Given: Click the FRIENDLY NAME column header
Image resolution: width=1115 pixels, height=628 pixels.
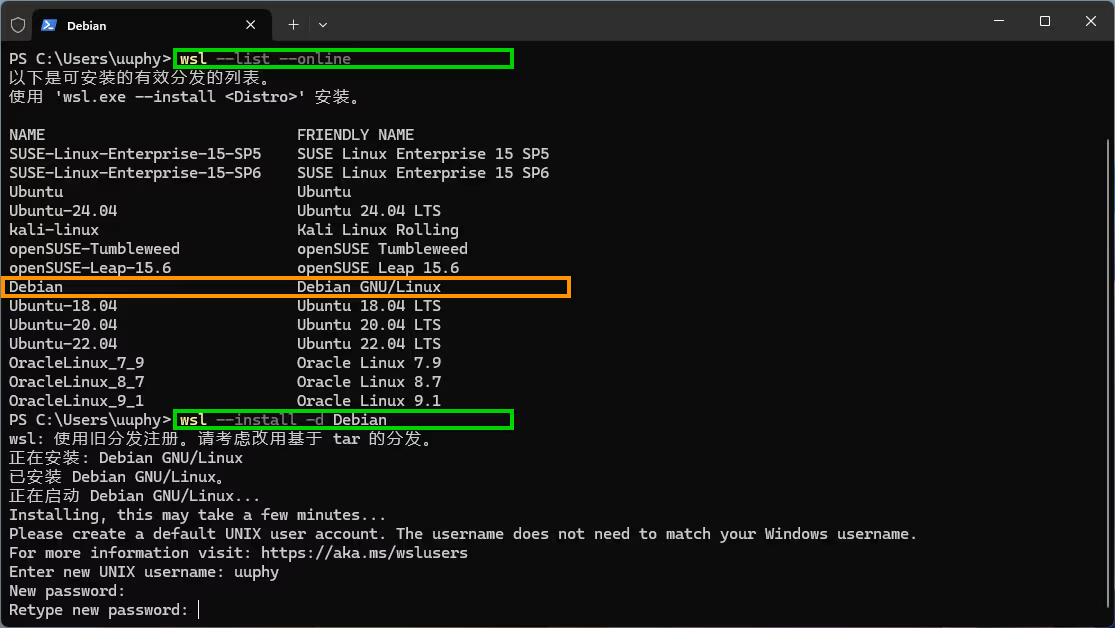Looking at the screenshot, I should pyautogui.click(x=356, y=134).
